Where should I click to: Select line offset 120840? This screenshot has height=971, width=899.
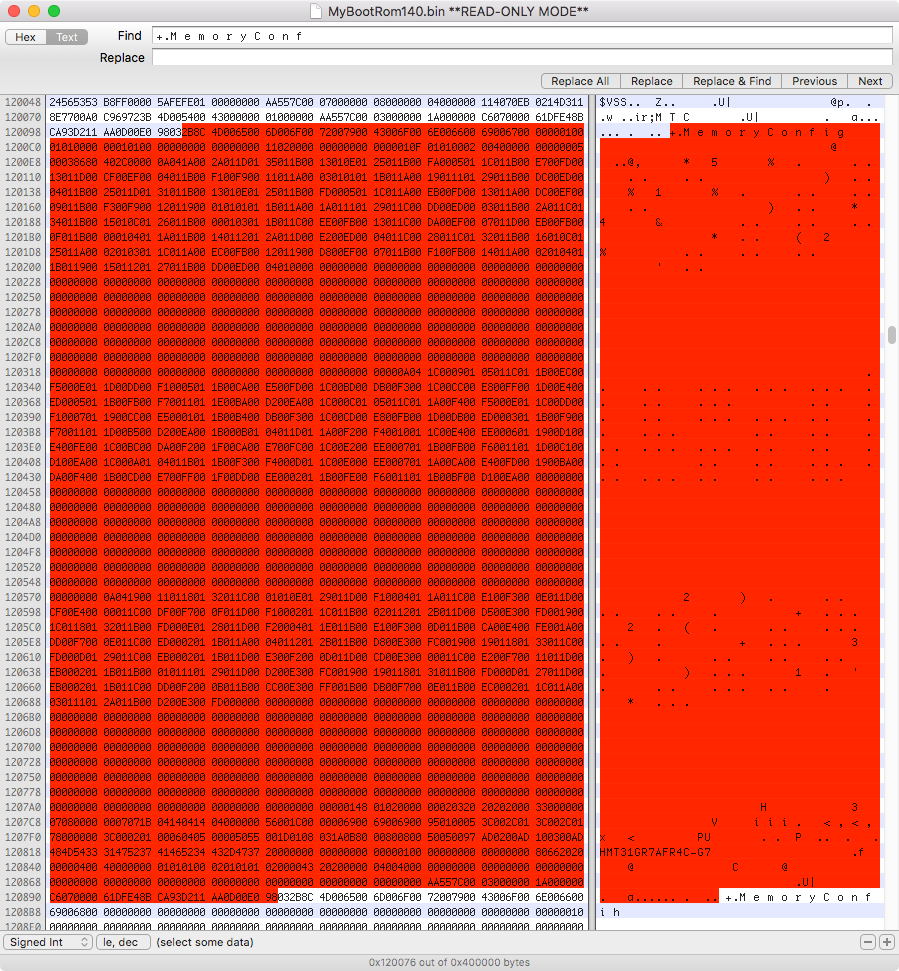pyautogui.click(x=23, y=867)
